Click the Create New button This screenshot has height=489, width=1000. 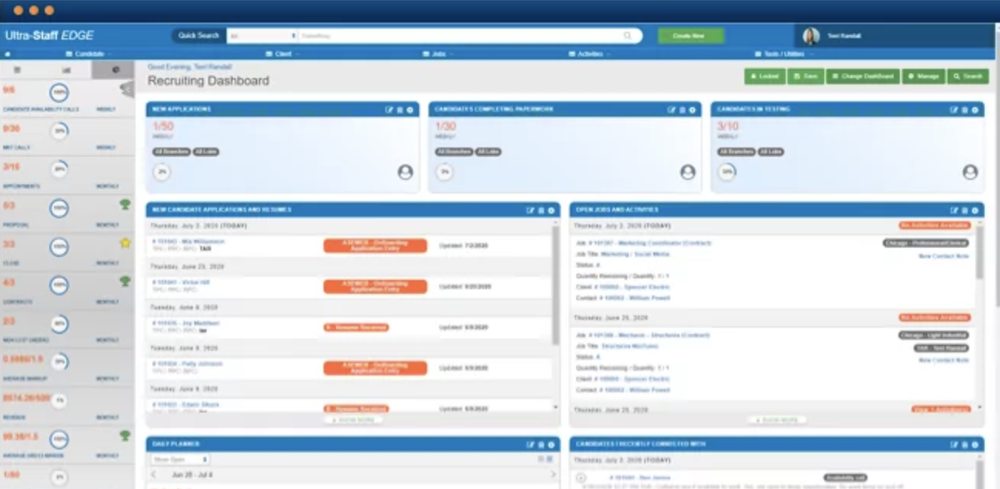691,36
